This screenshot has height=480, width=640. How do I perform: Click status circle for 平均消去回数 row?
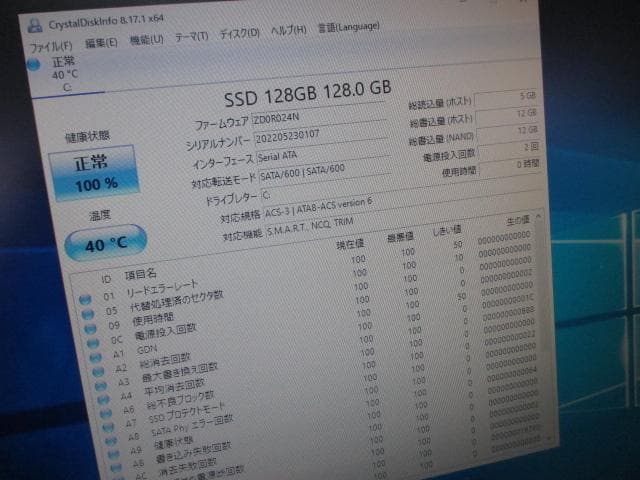[103, 399]
